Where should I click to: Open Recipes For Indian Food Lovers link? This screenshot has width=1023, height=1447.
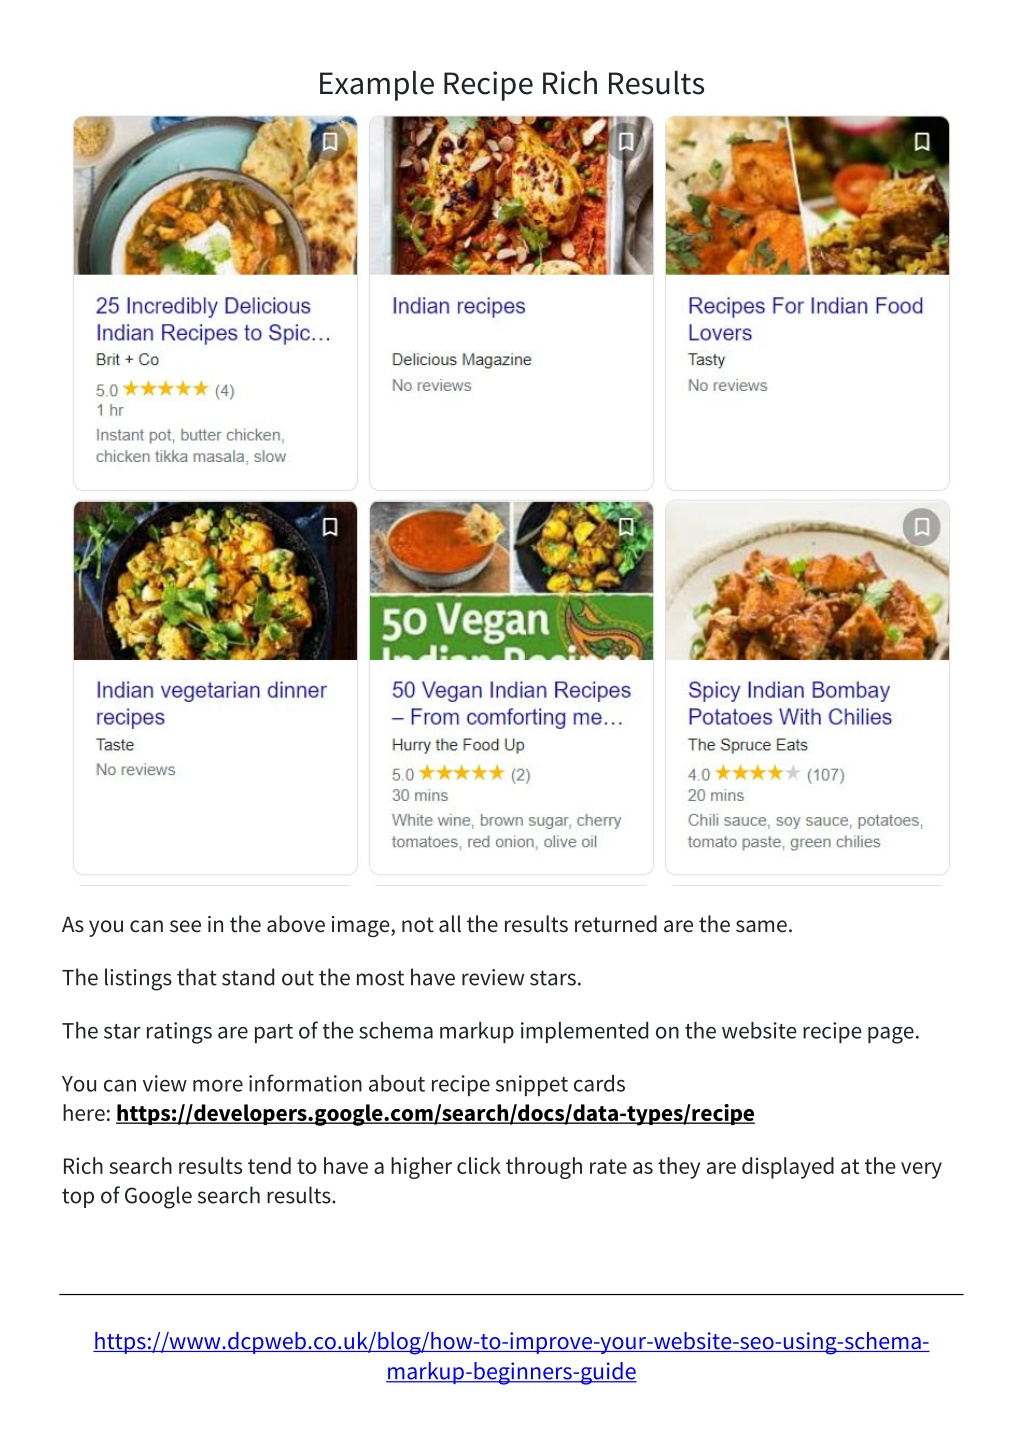(805, 319)
